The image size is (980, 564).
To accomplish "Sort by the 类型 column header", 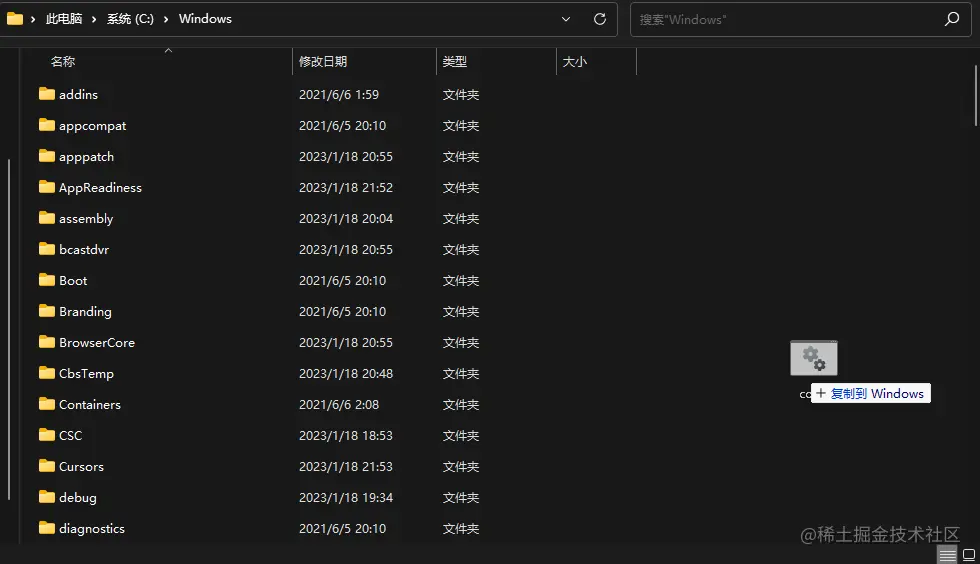I will point(454,61).
